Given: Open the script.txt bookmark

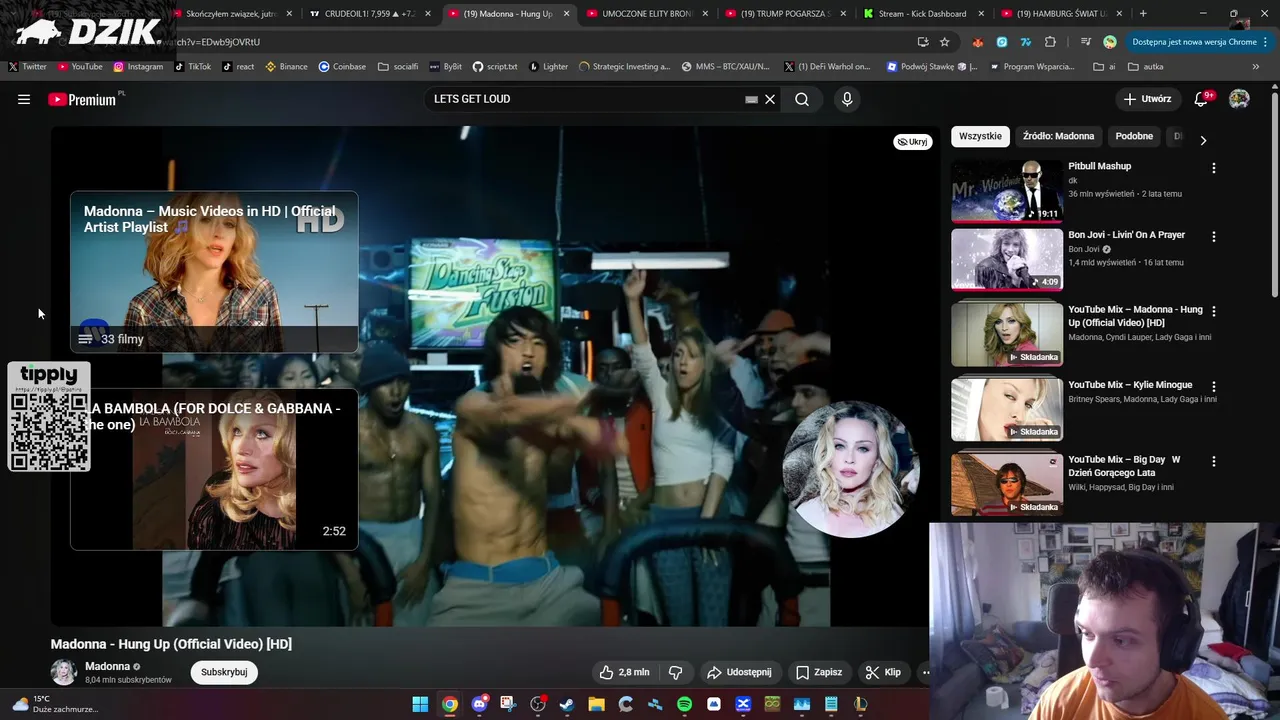Looking at the screenshot, I should pos(495,66).
